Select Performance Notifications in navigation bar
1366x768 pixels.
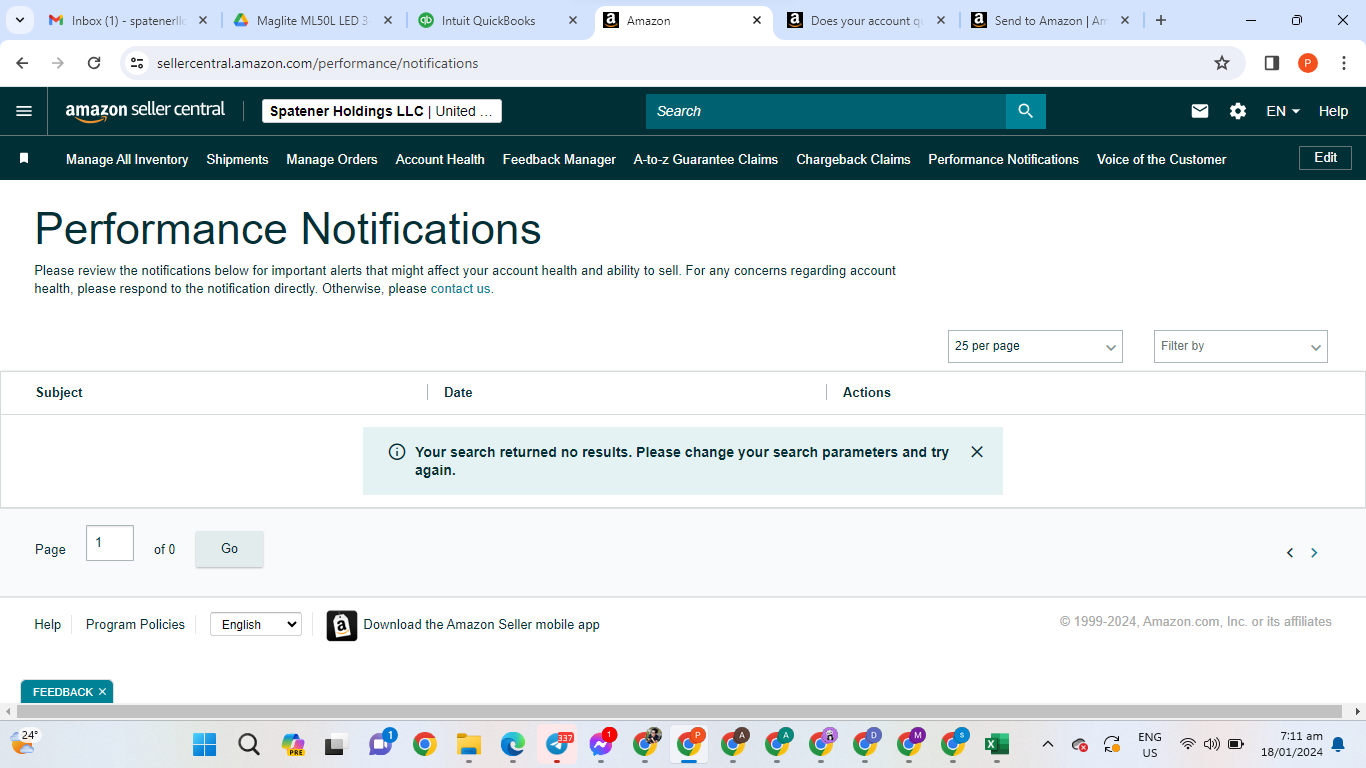pyautogui.click(x=1003, y=159)
